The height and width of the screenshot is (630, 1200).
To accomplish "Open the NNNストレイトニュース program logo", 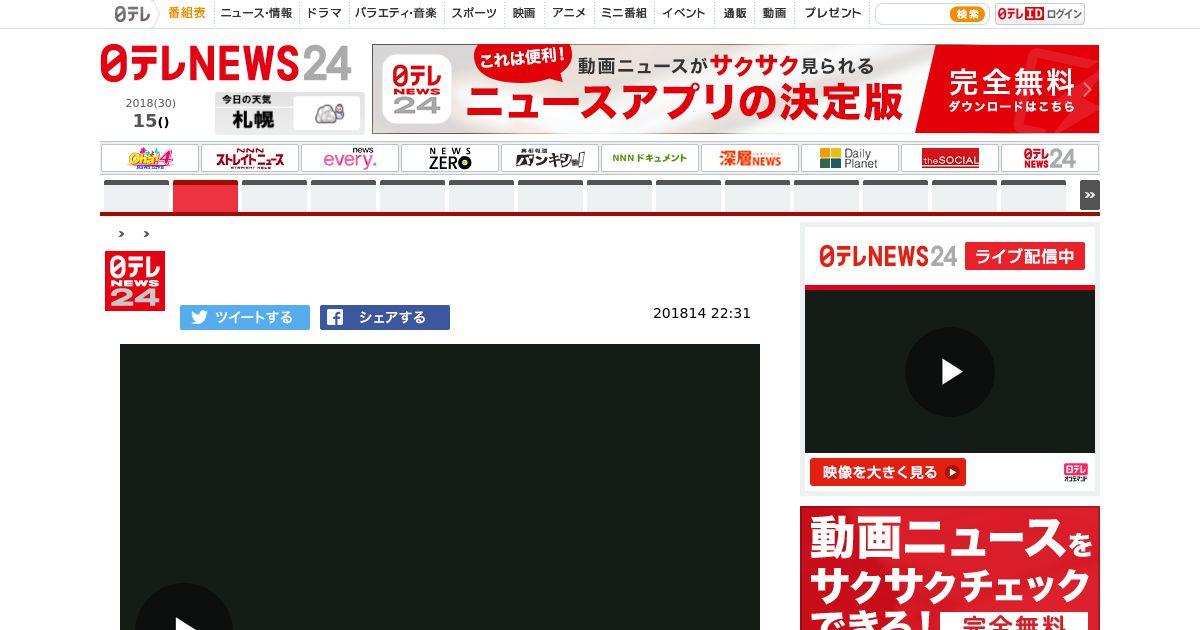I will [250, 158].
